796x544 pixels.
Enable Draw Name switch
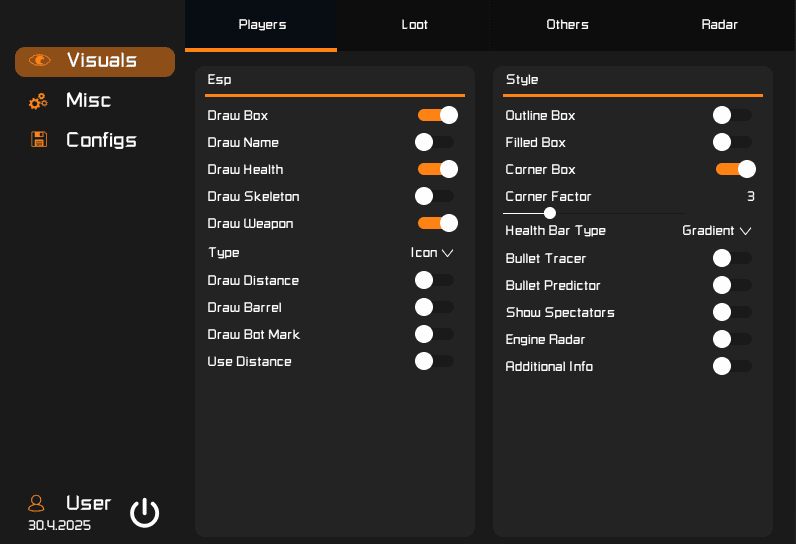point(435,142)
